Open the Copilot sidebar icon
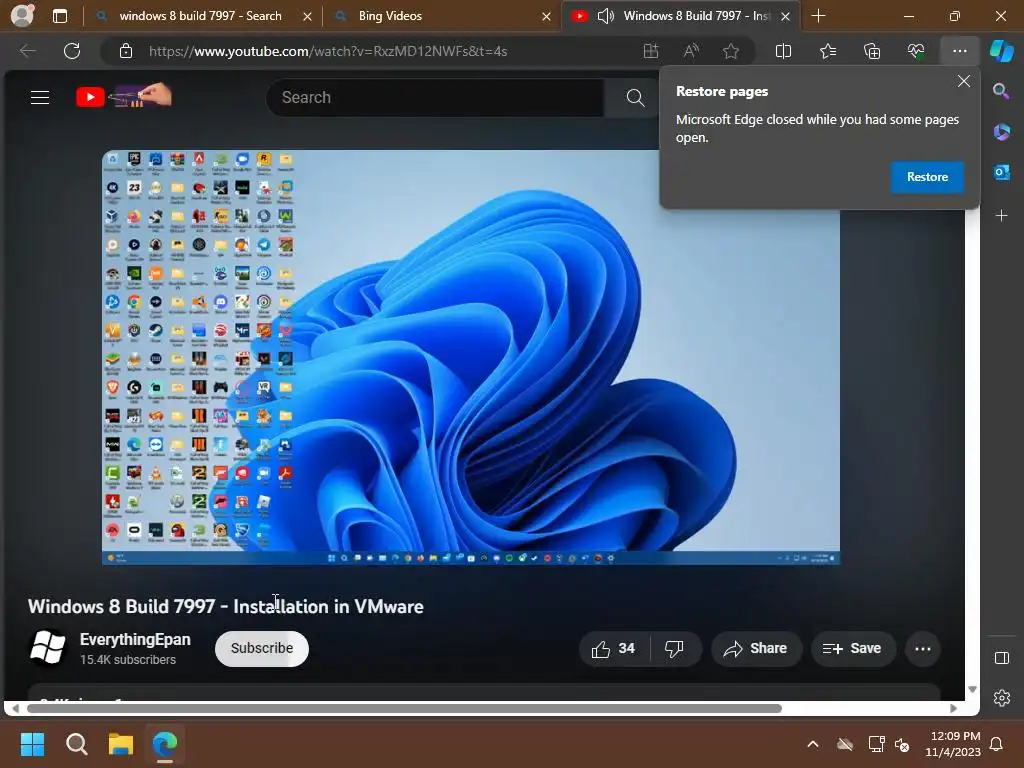This screenshot has width=1024, height=768. click(x=1002, y=51)
